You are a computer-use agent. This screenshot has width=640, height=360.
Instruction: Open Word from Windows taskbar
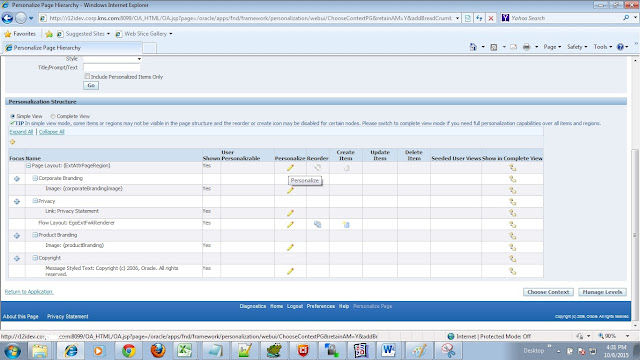pyautogui.click(x=388, y=351)
